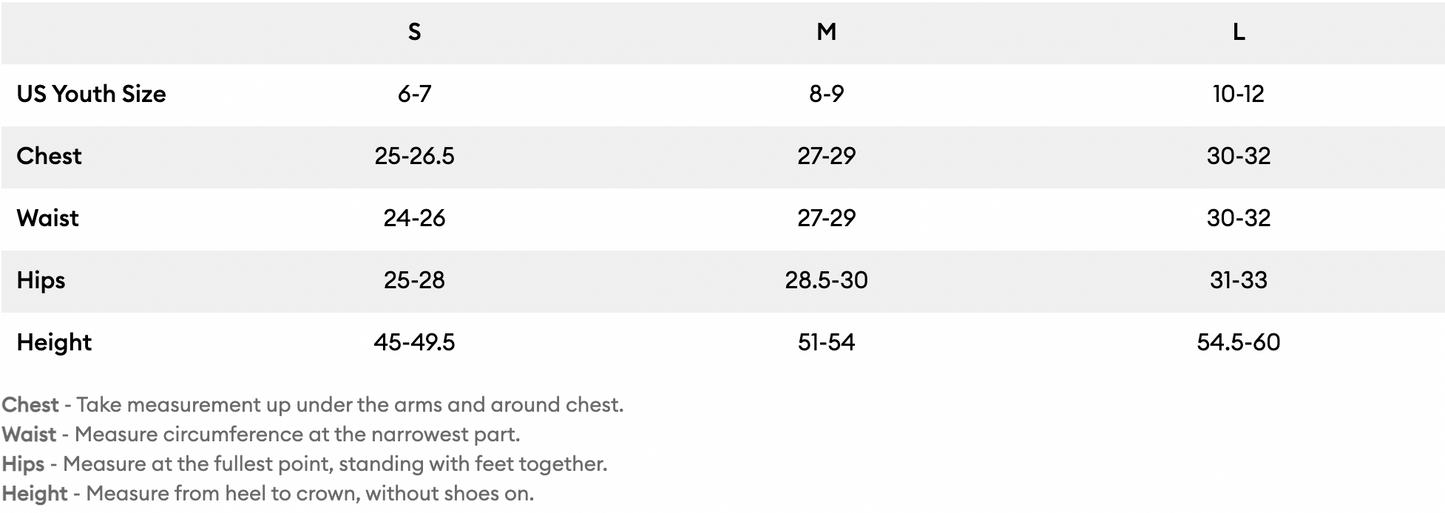Click the Waist row label in table
Image resolution: width=1445 pixels, height=513 pixels.
coord(47,218)
